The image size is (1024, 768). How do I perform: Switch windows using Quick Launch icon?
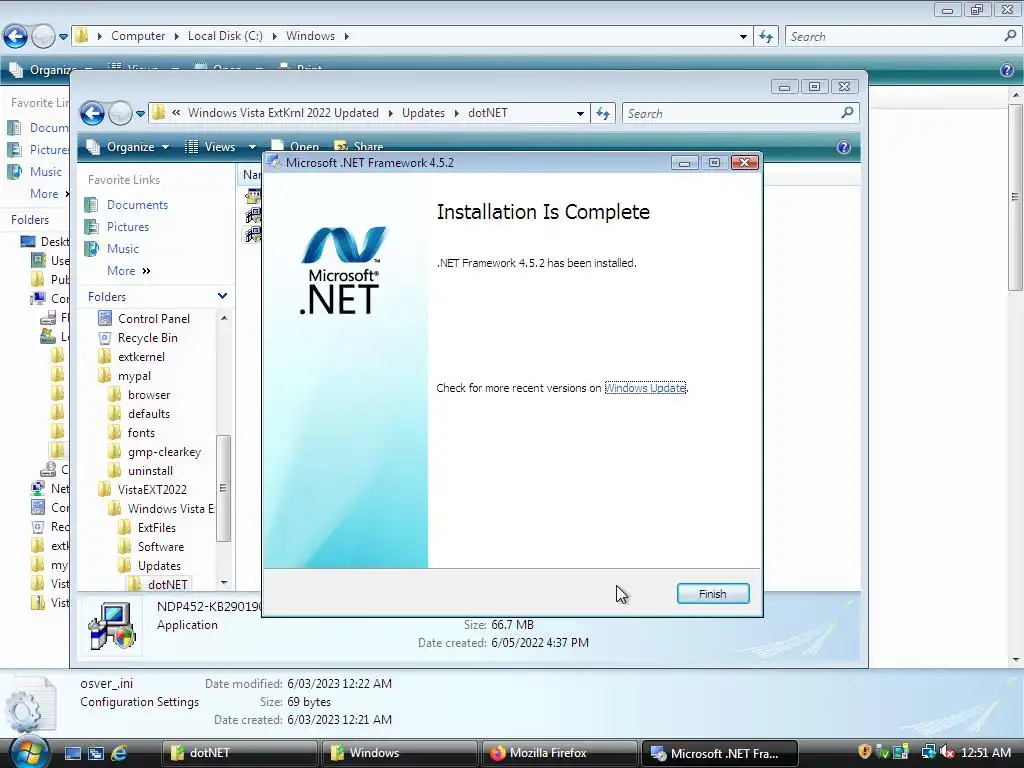(96, 753)
